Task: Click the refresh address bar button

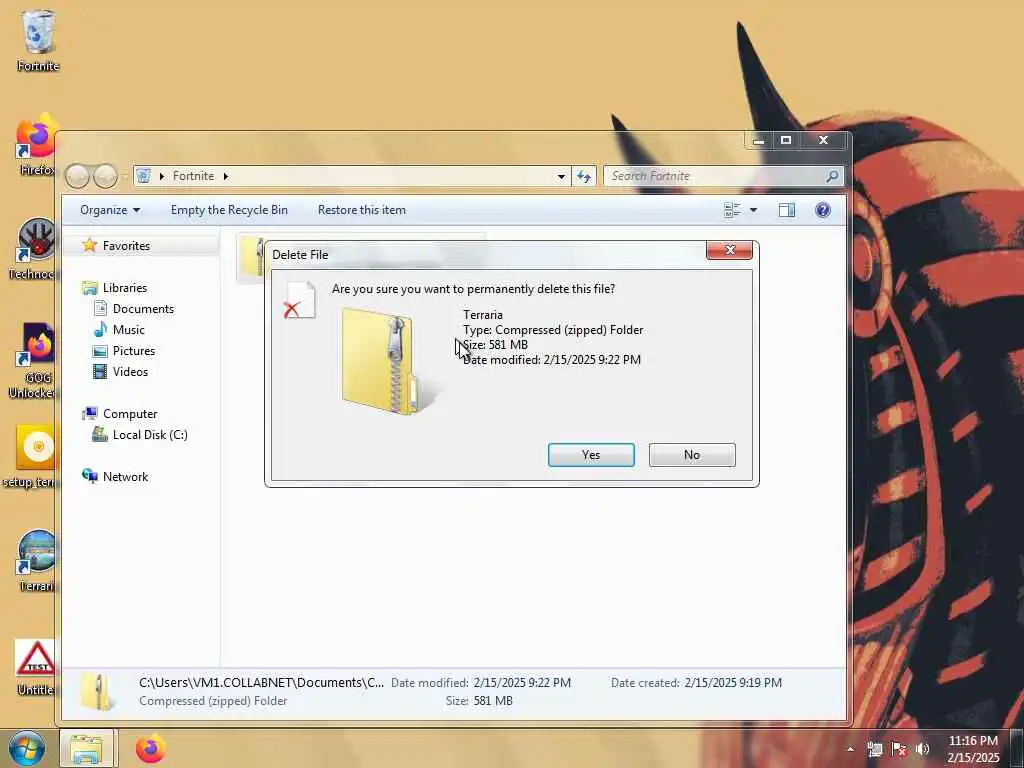Action: pos(584,176)
